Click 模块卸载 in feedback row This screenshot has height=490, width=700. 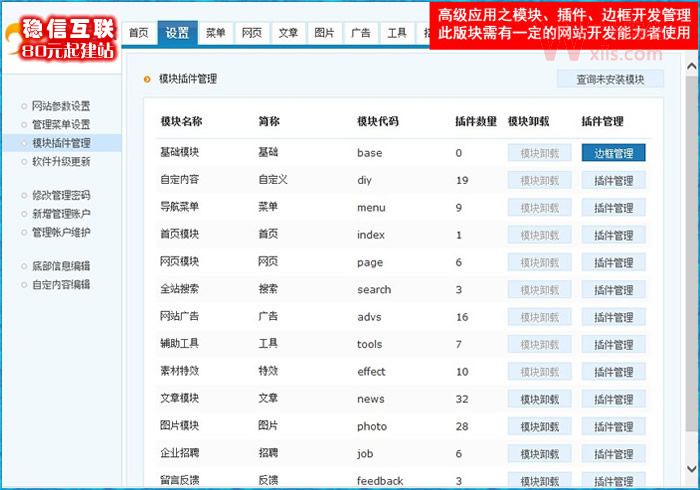tap(540, 481)
